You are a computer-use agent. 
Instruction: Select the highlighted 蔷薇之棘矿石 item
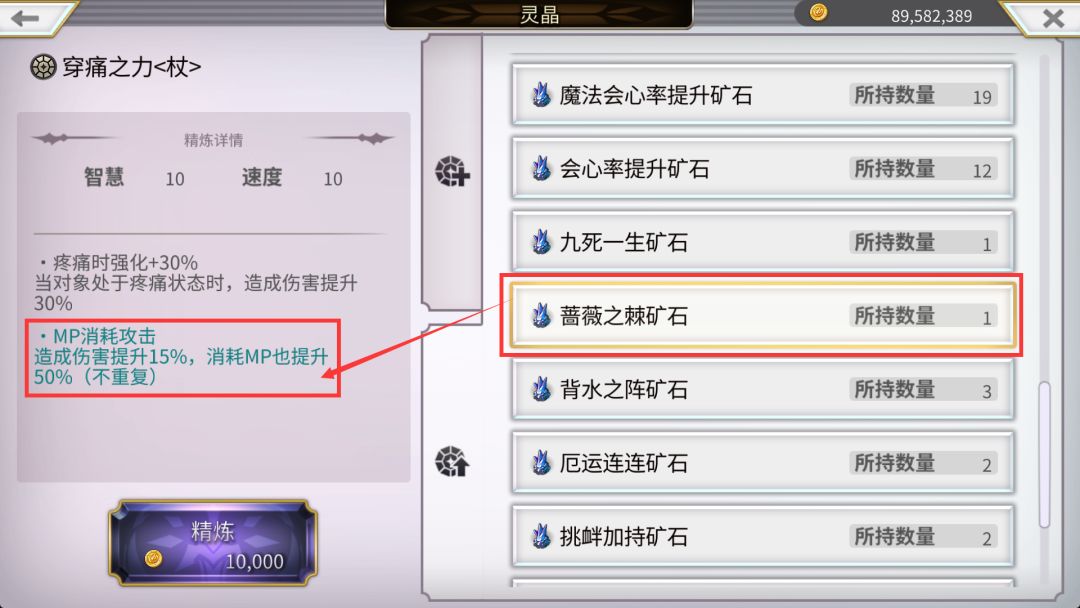pos(762,316)
